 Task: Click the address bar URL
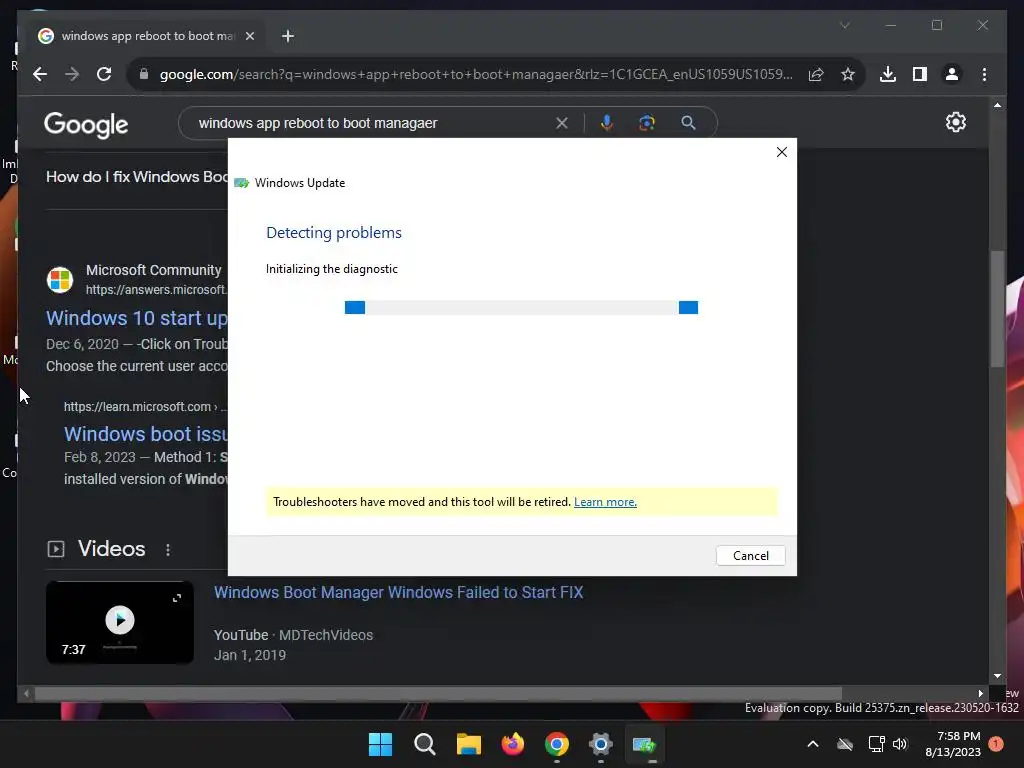(476, 74)
